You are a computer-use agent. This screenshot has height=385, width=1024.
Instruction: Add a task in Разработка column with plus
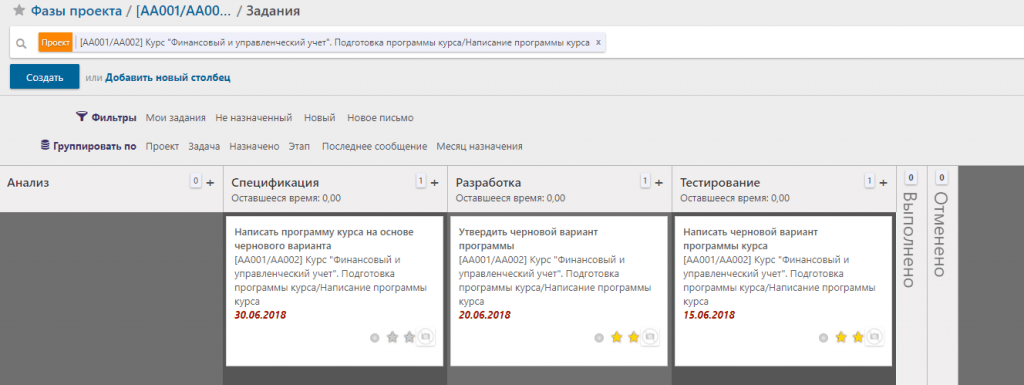coord(659,183)
